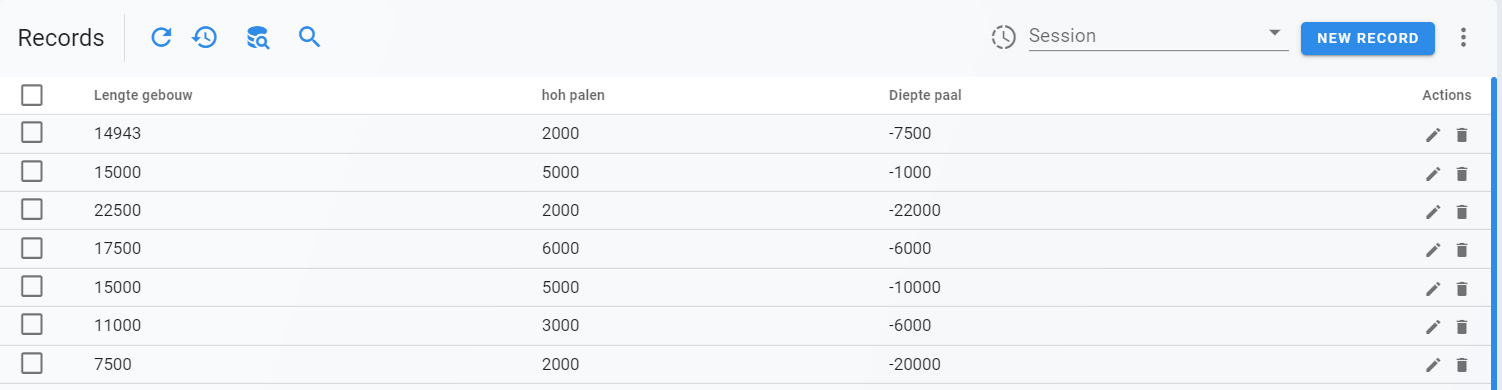Click the session clock icon
1502x390 pixels.
coord(1003,38)
